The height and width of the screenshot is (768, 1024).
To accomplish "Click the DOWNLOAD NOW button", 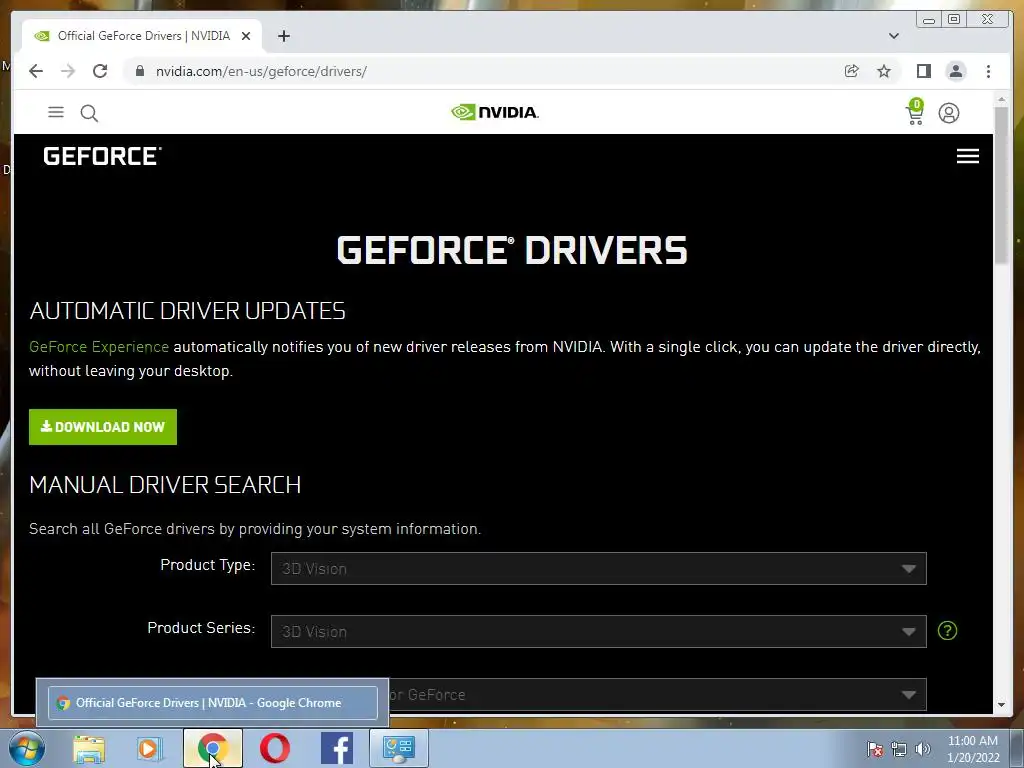I will pyautogui.click(x=103, y=427).
